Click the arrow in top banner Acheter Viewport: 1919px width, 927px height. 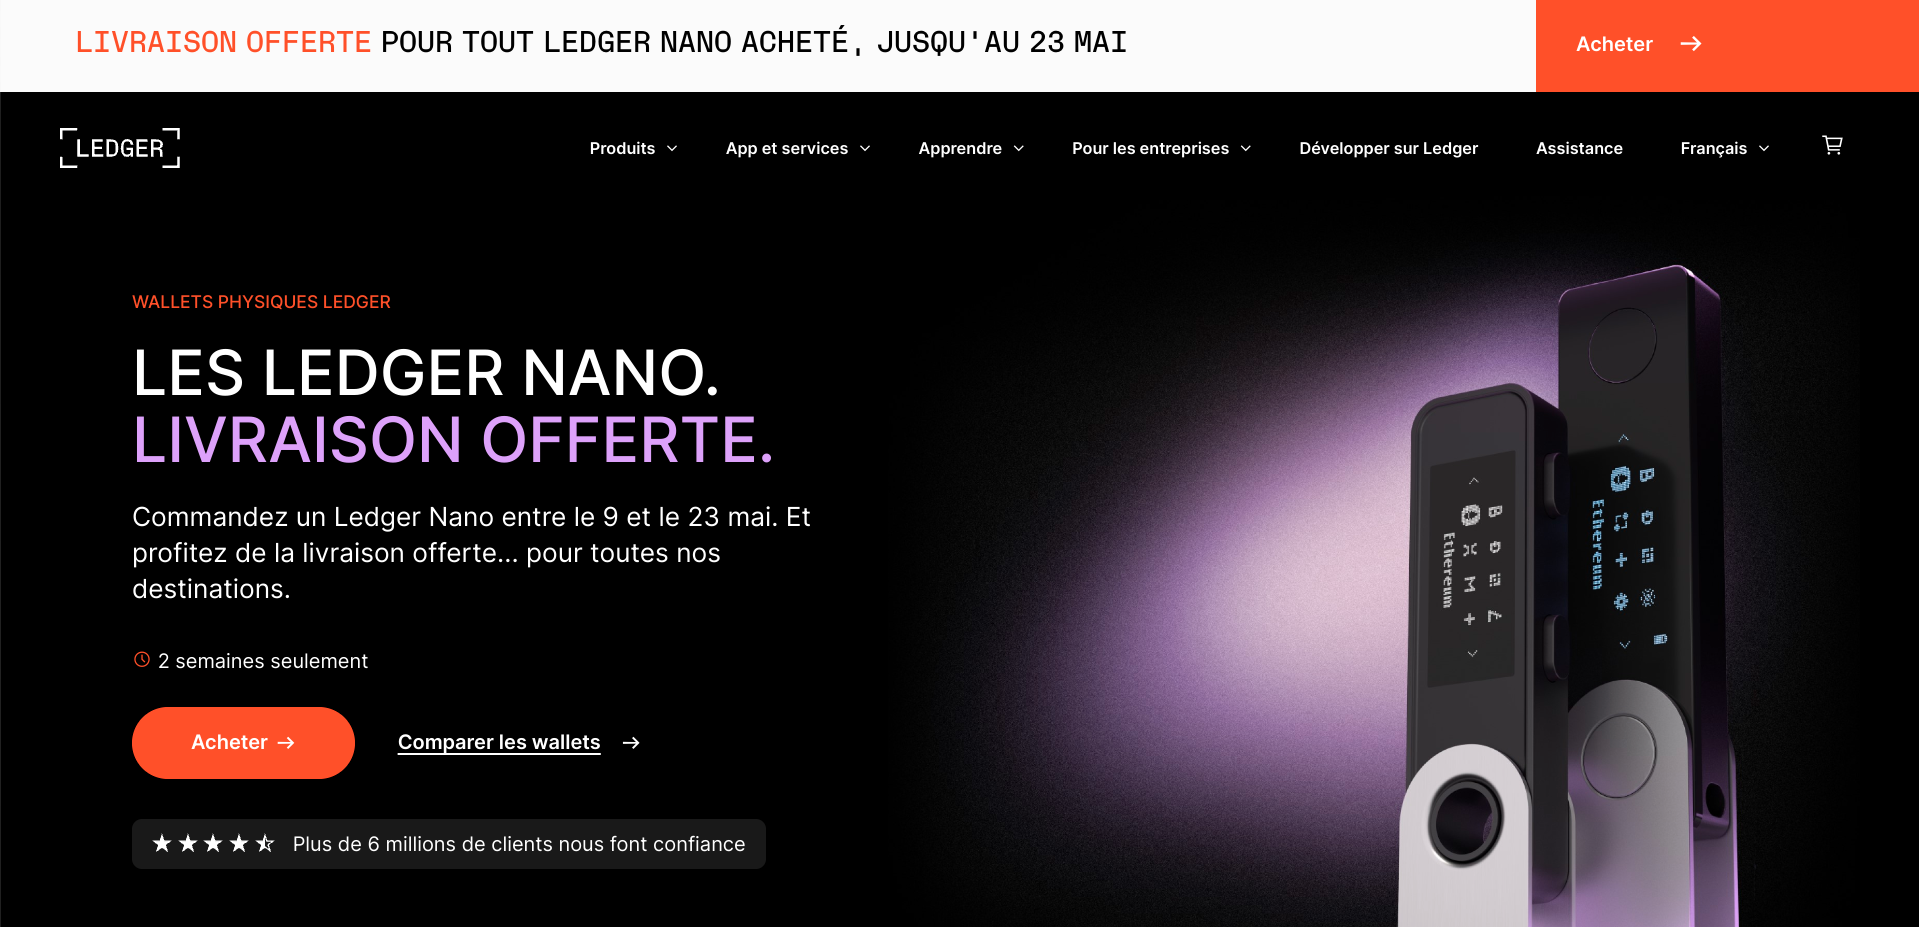point(1691,44)
